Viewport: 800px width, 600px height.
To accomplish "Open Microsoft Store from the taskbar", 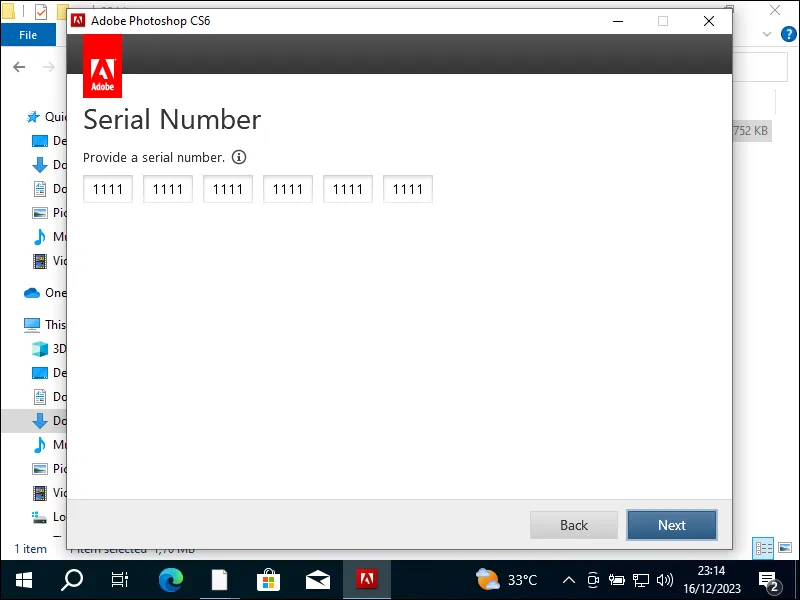I will [269, 579].
